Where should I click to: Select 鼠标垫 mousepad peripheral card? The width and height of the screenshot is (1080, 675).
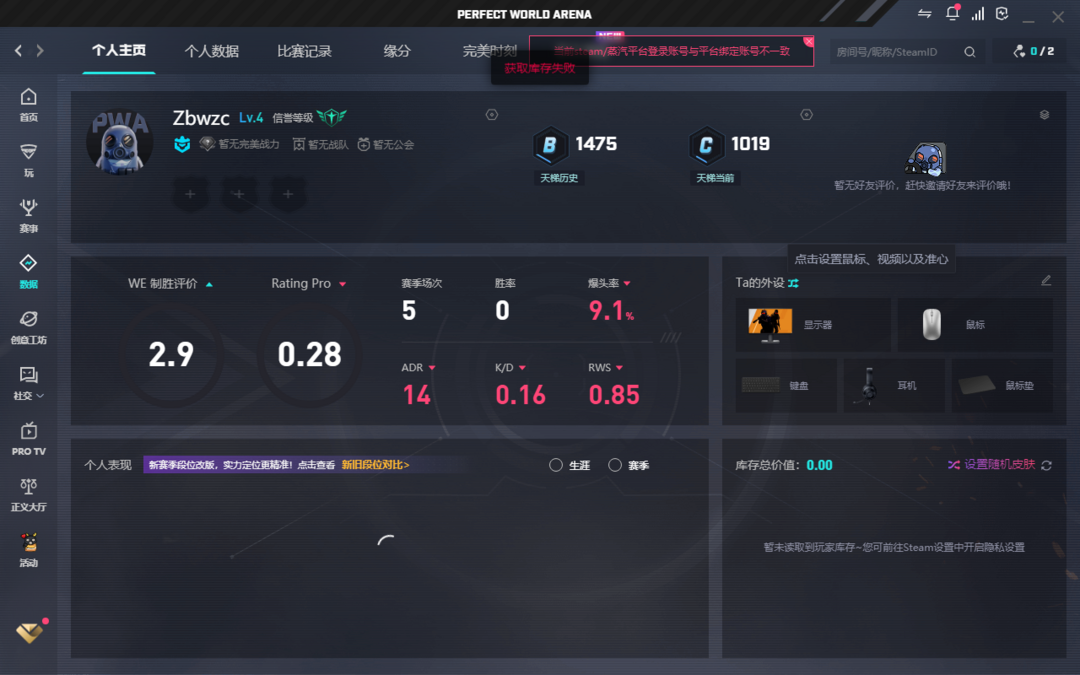click(x=1002, y=386)
